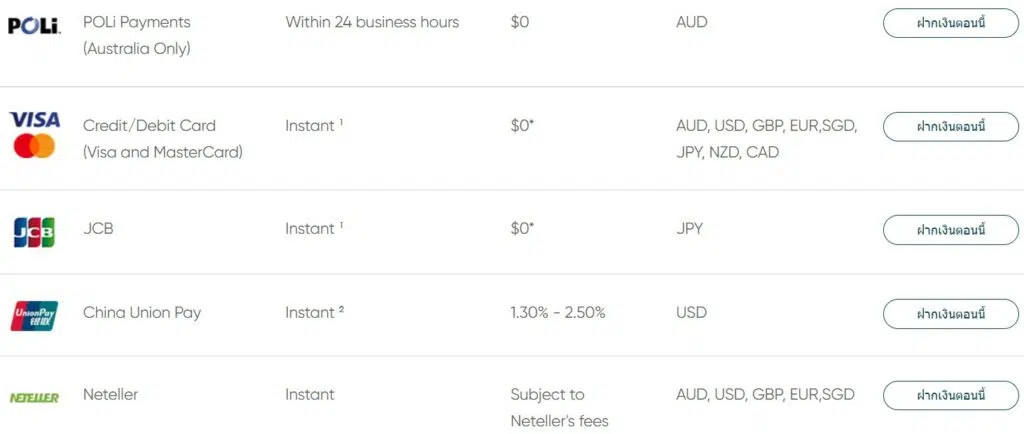Click 'Within 24 business hours' processing time

coord(372,22)
